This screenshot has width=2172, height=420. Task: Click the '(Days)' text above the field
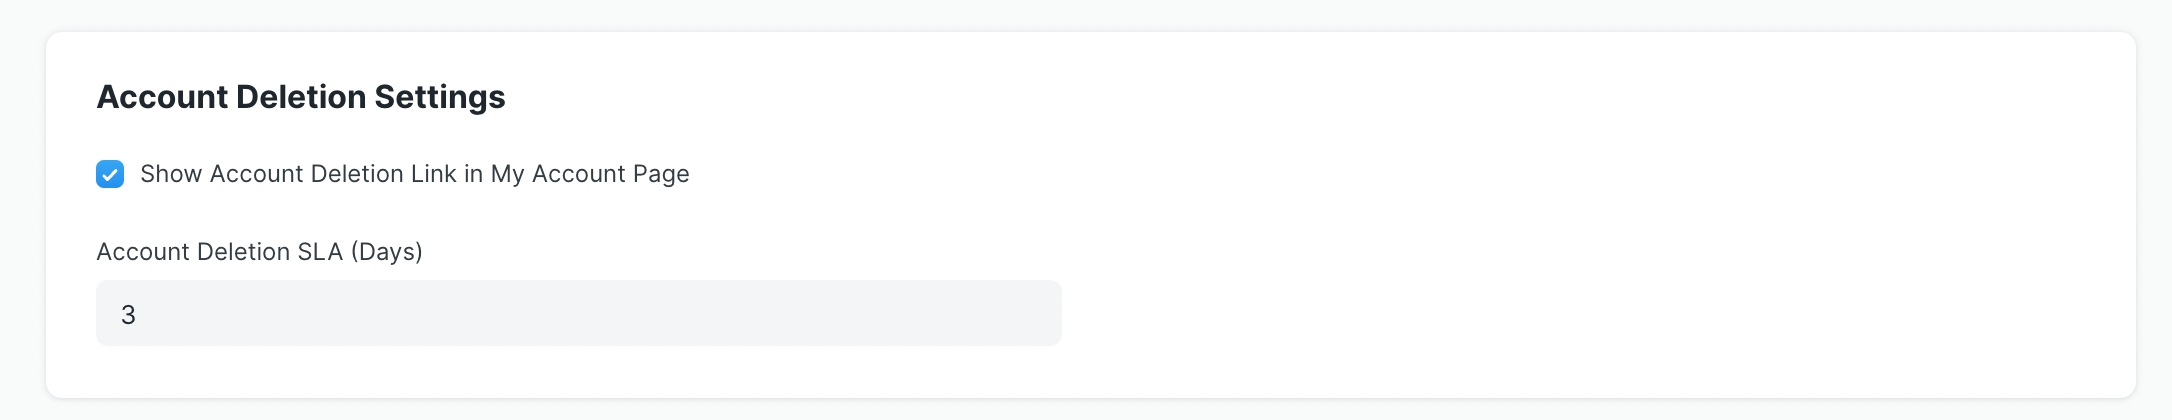coord(387,252)
